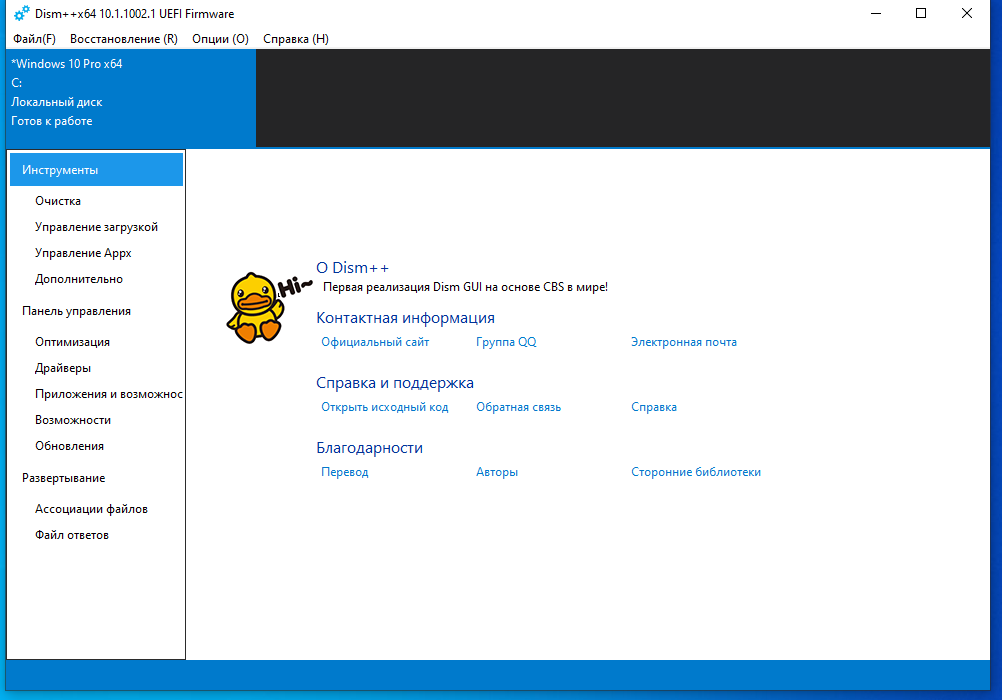Open the Обновления page

70,446
